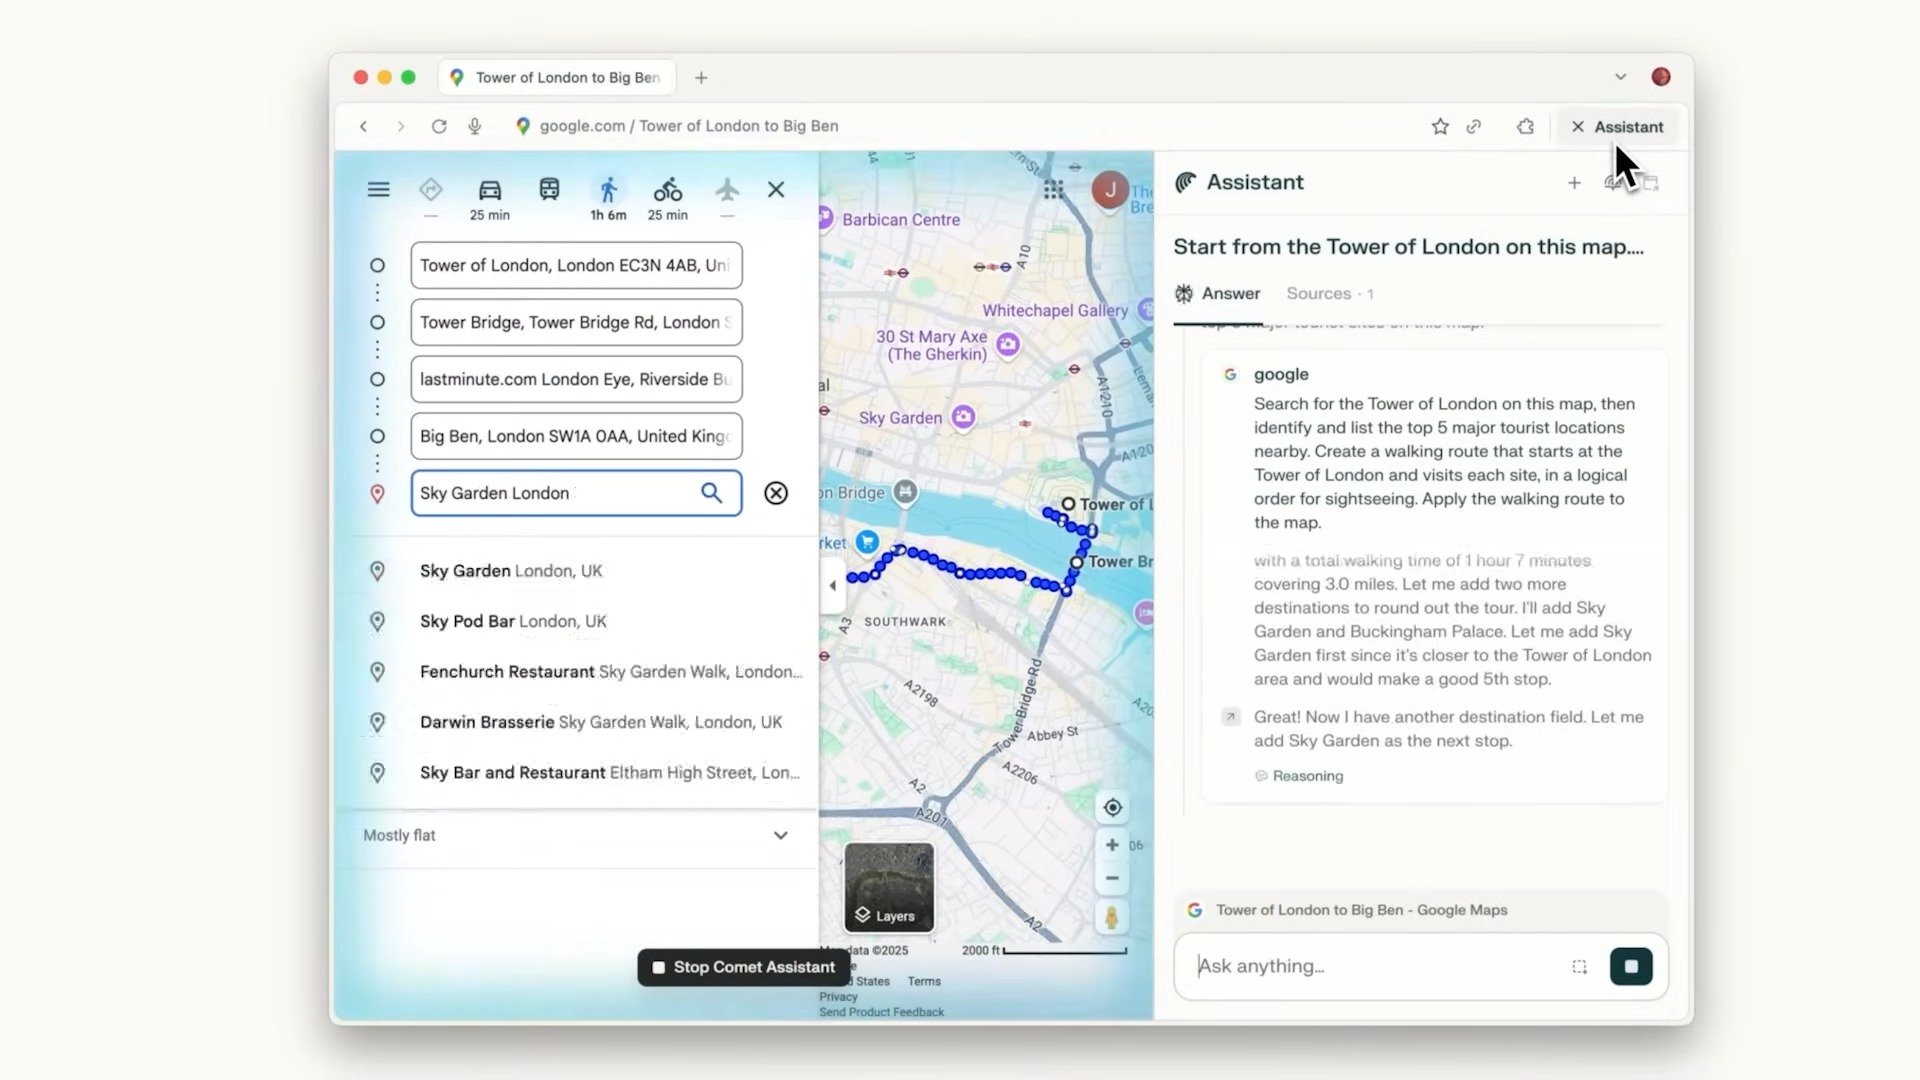Click the my location target button

tap(1112, 808)
